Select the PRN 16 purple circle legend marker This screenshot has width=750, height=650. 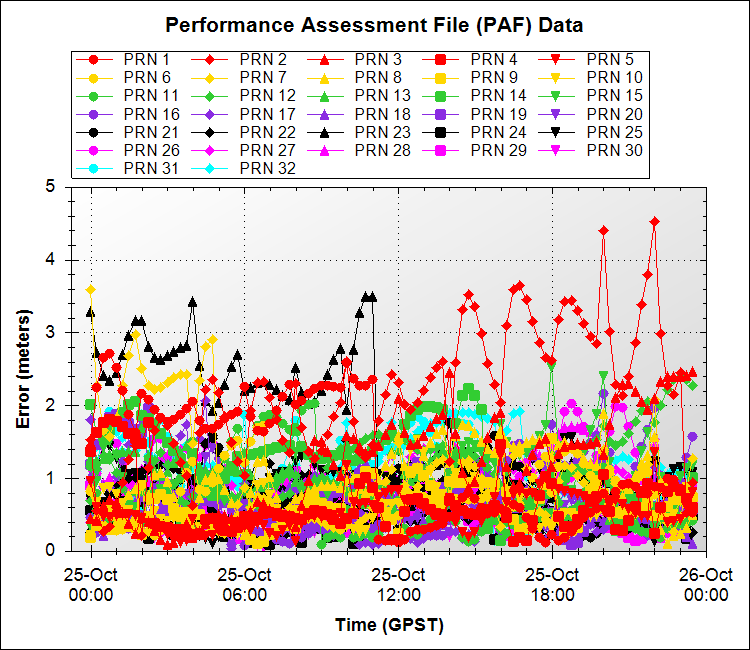(x=92, y=114)
